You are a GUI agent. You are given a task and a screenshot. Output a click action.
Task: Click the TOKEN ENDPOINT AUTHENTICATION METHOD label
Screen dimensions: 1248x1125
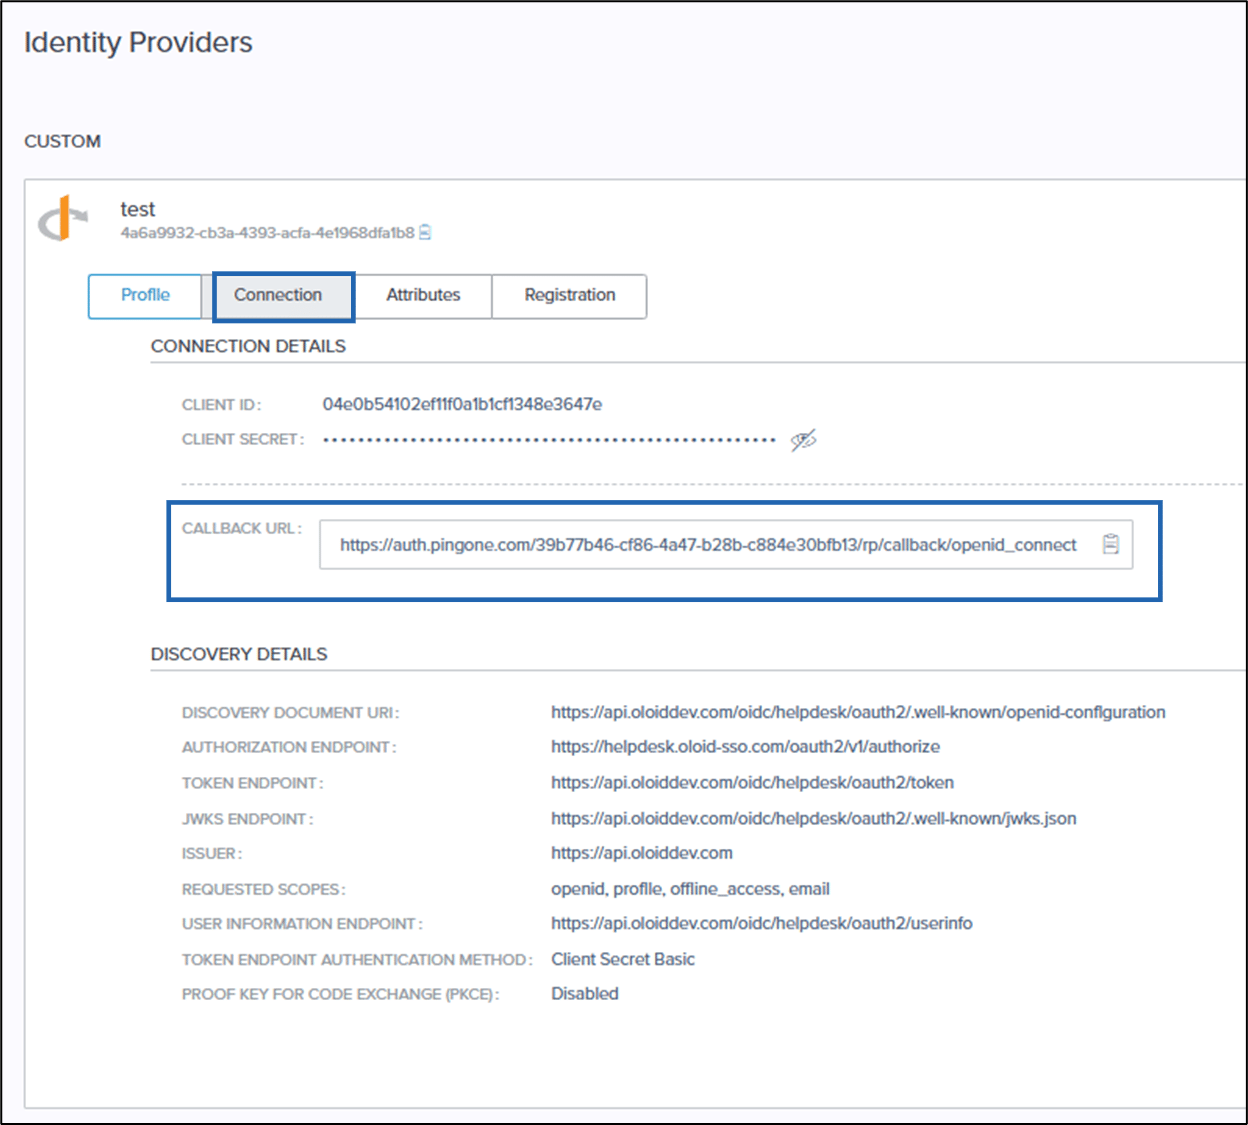[357, 960]
